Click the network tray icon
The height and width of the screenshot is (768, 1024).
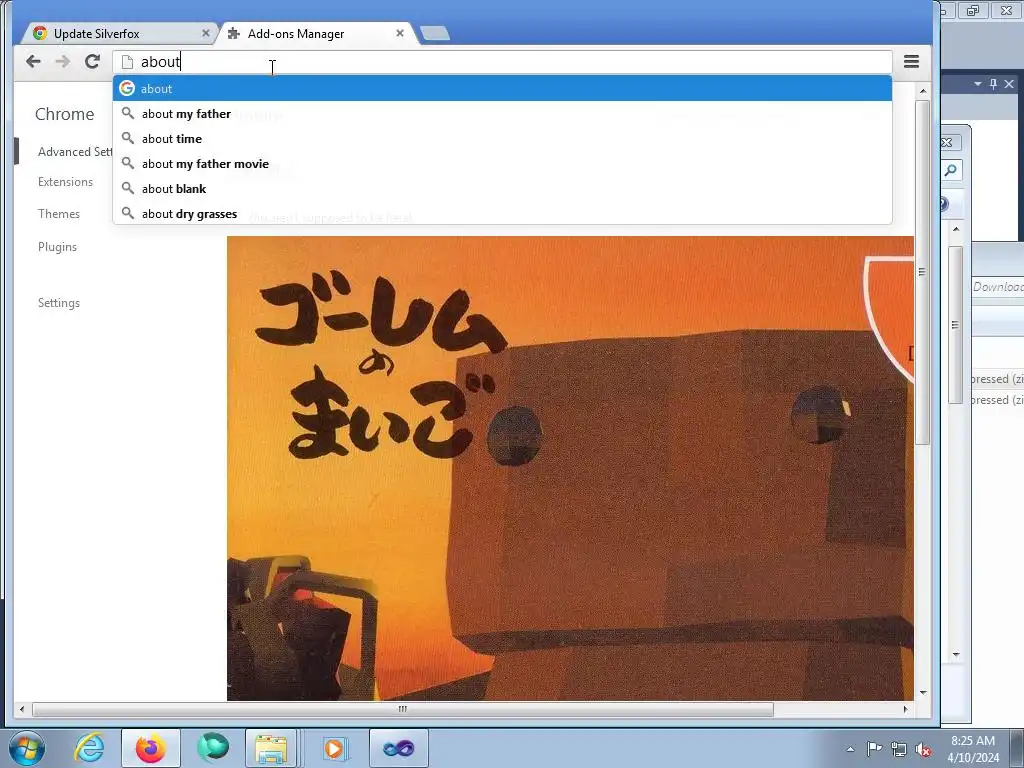click(899, 749)
